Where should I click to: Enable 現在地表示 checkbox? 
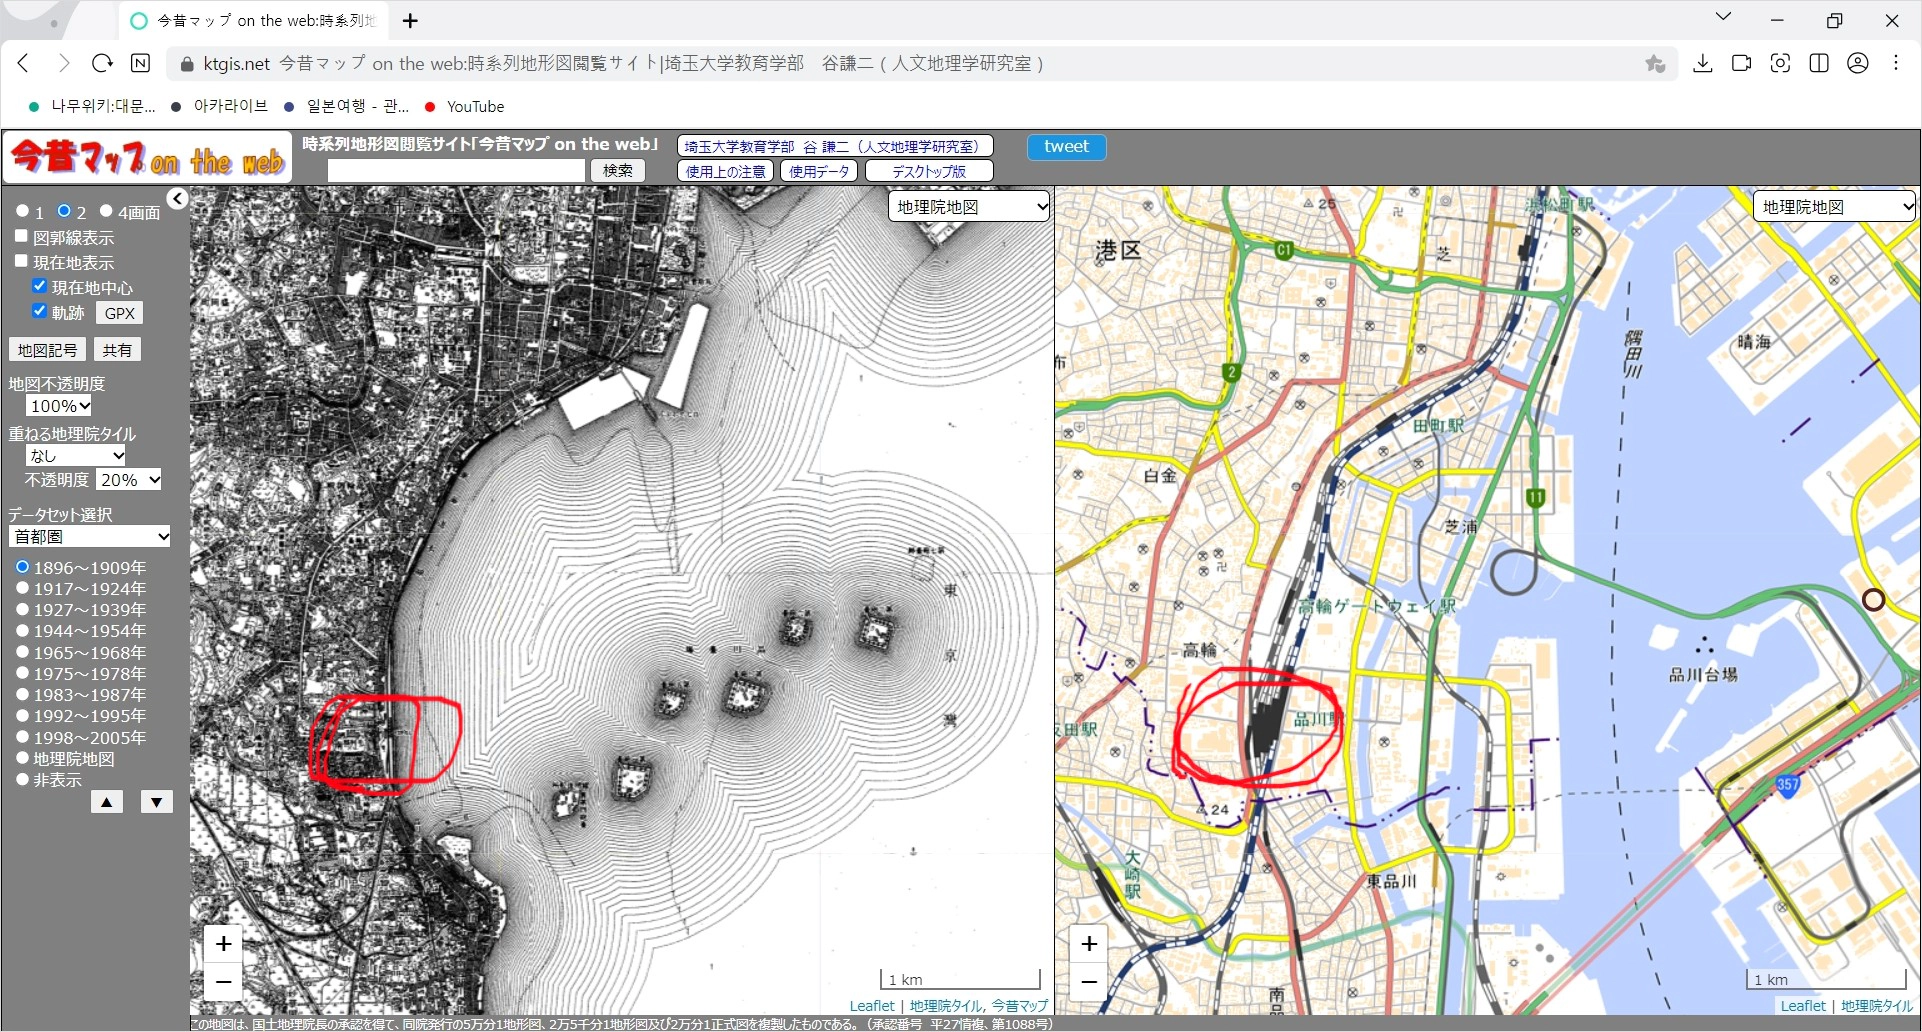21,262
